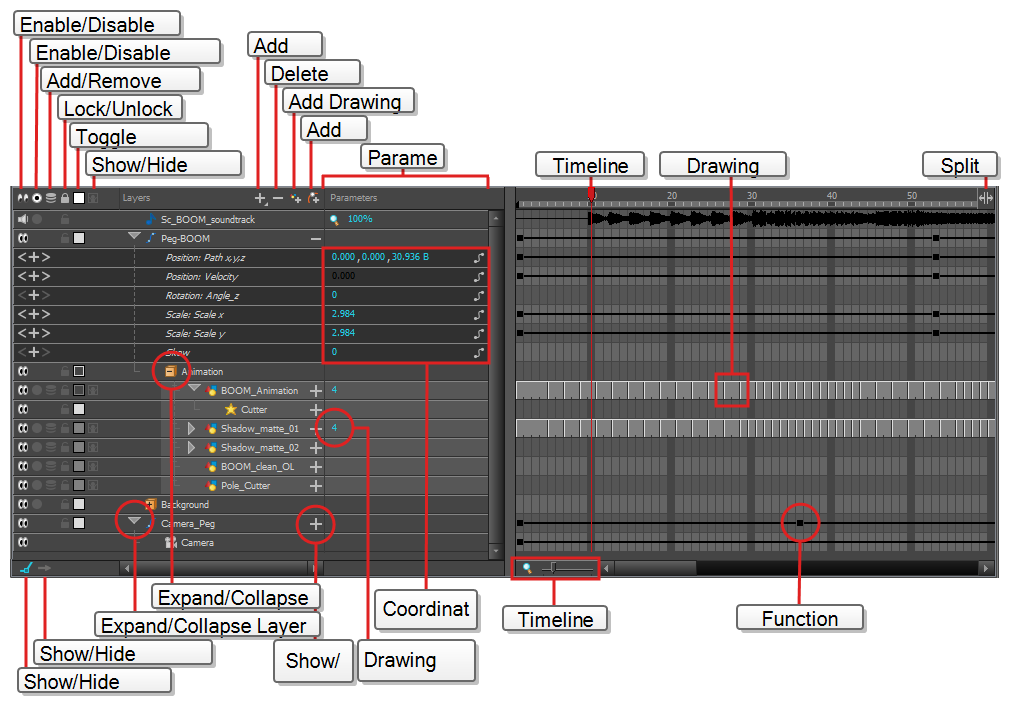Click the Onion Skin header icon

coord(51,199)
